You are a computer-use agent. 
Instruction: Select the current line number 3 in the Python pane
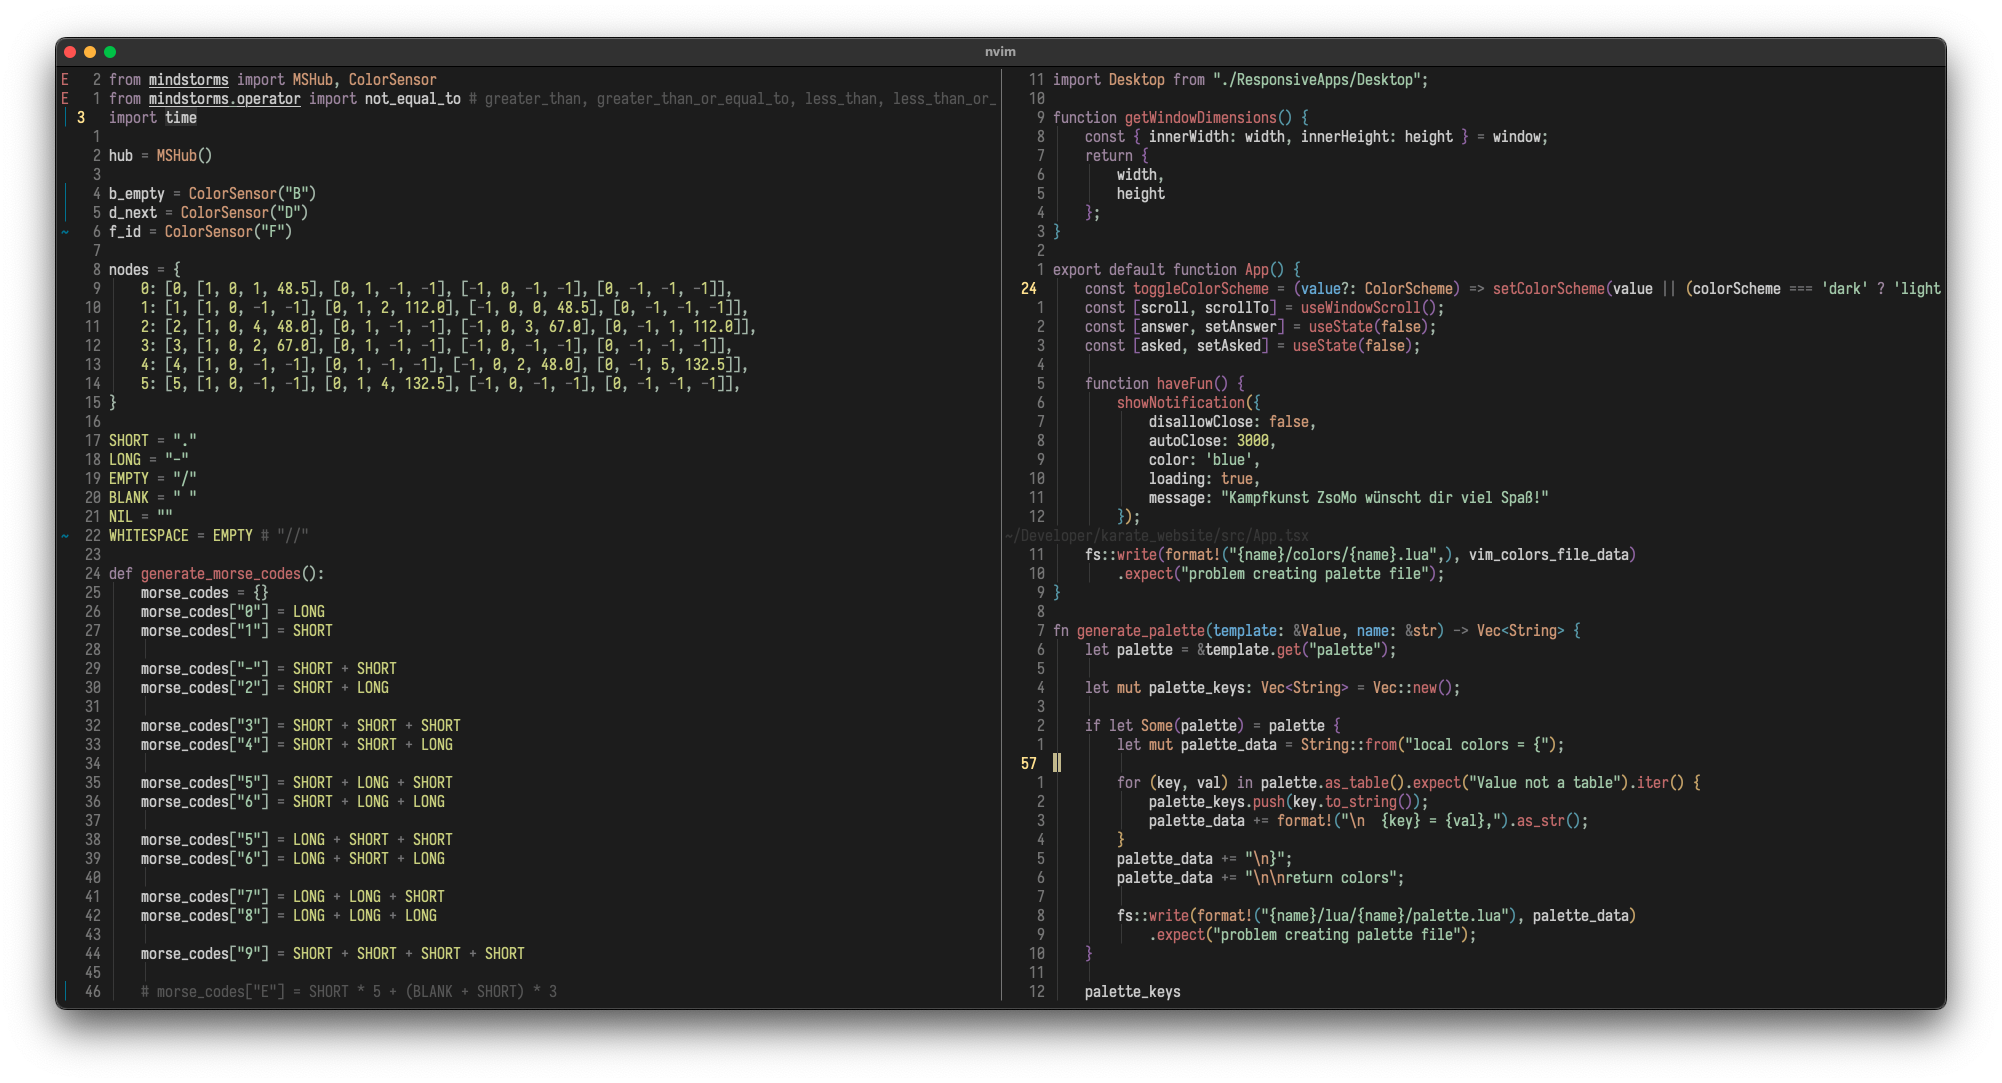point(81,118)
